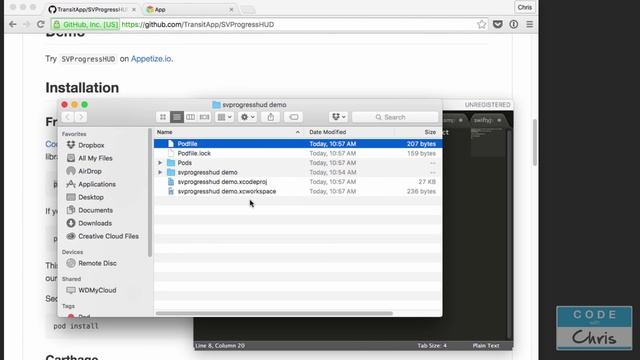Open Downloads from Finder sidebar
This screenshot has height=360, width=640.
[x=95, y=223]
